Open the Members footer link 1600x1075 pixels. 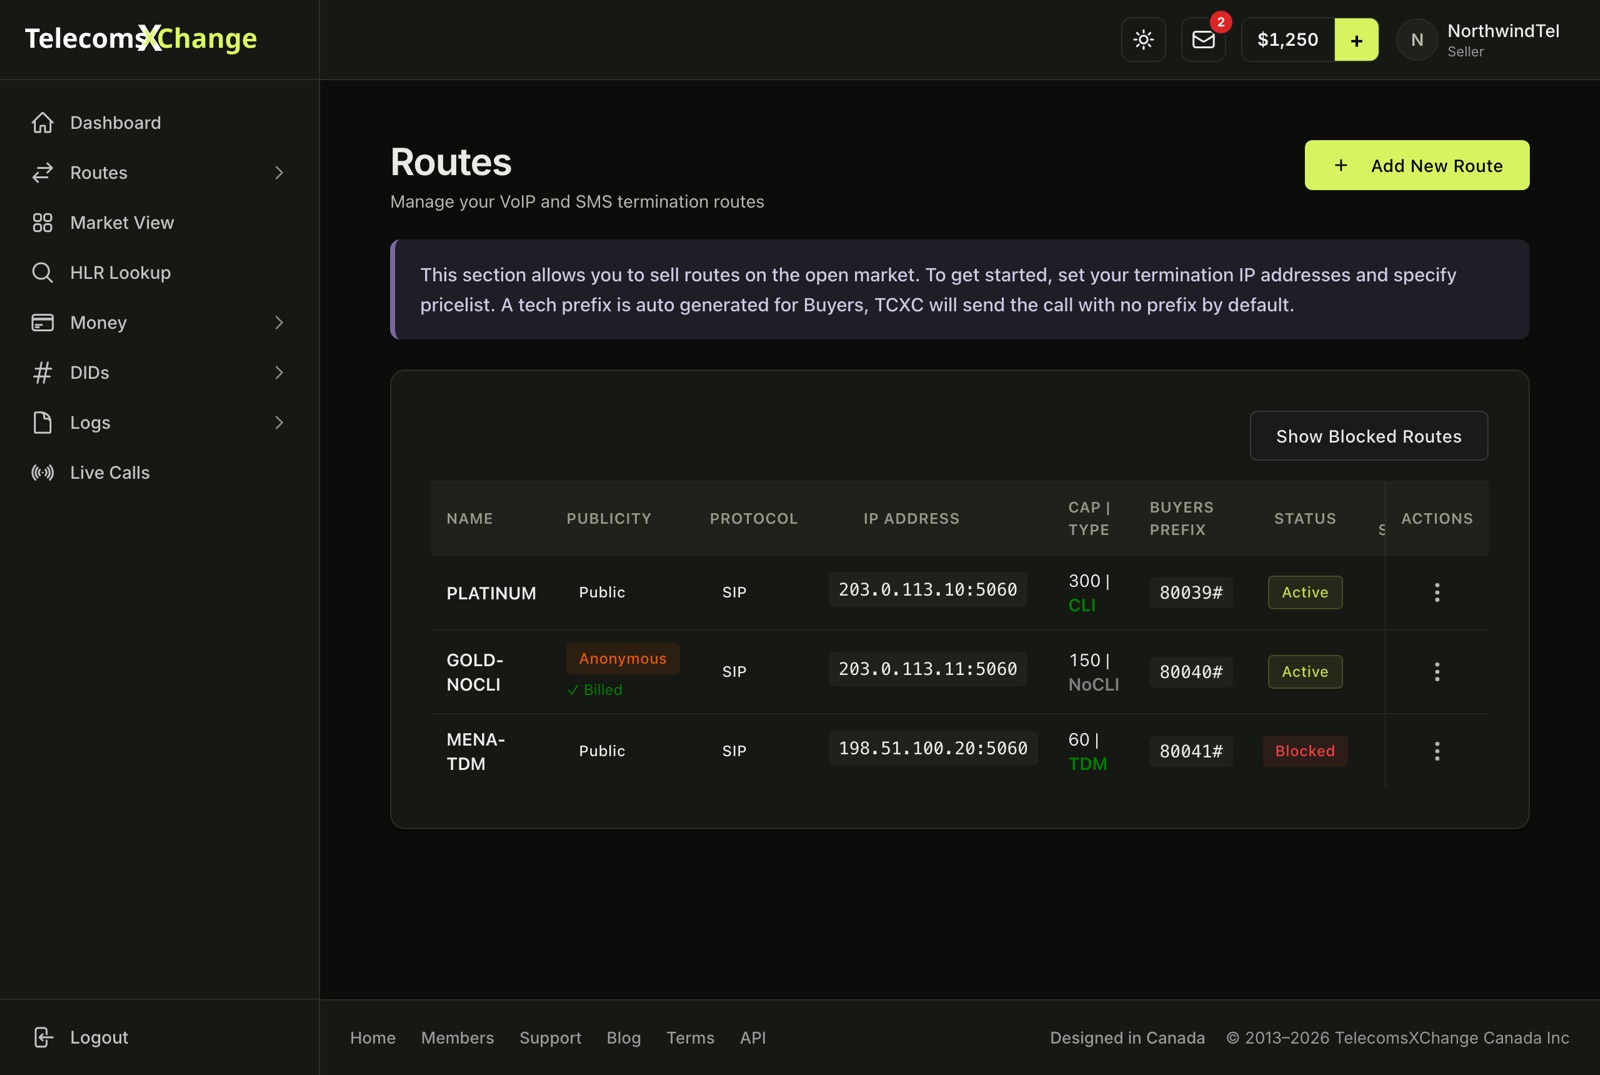pyautogui.click(x=457, y=1038)
